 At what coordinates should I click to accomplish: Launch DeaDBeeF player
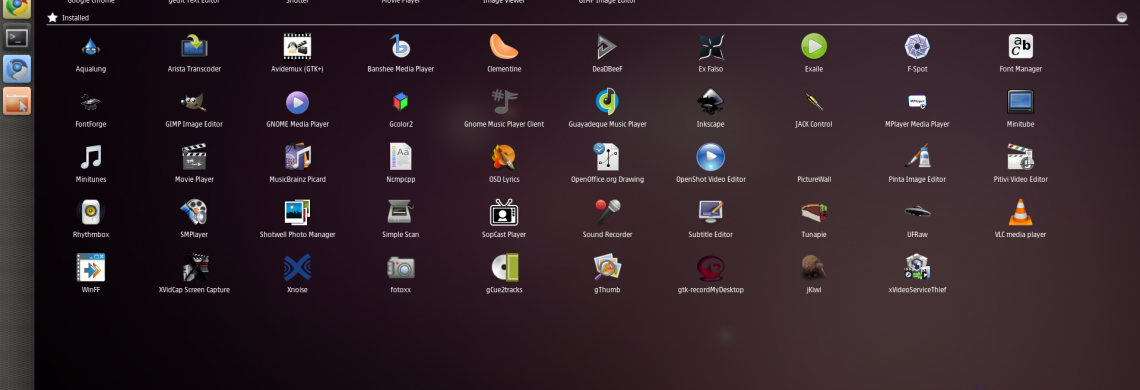tap(607, 47)
